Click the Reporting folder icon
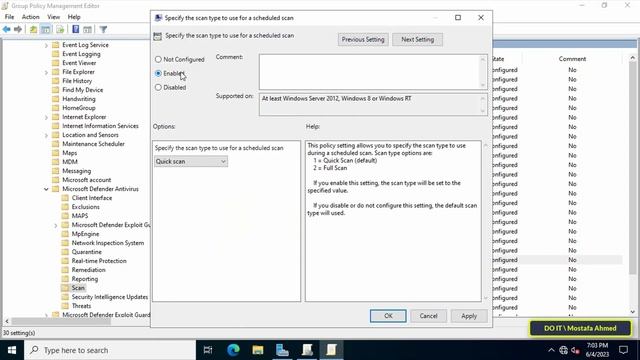This screenshot has height=360, width=640. (65, 279)
